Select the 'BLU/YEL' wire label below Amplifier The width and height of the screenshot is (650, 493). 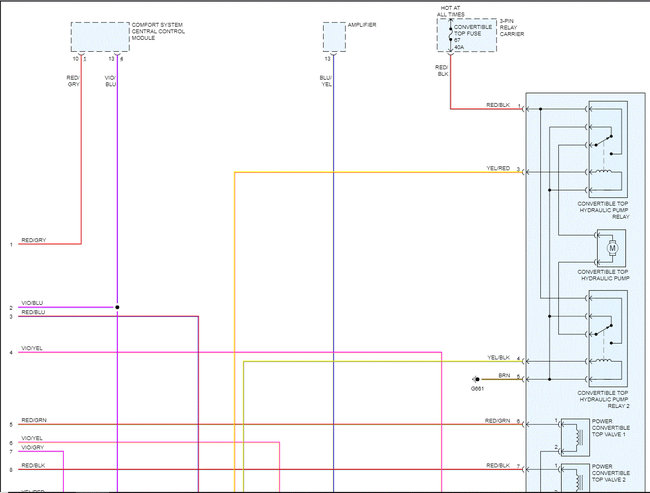click(x=326, y=81)
